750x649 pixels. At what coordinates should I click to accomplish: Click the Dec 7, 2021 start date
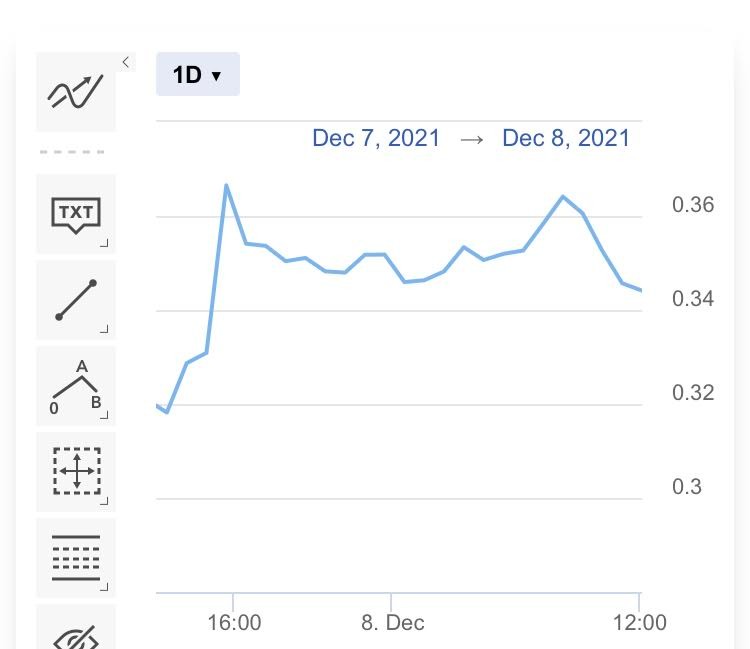[x=376, y=138]
